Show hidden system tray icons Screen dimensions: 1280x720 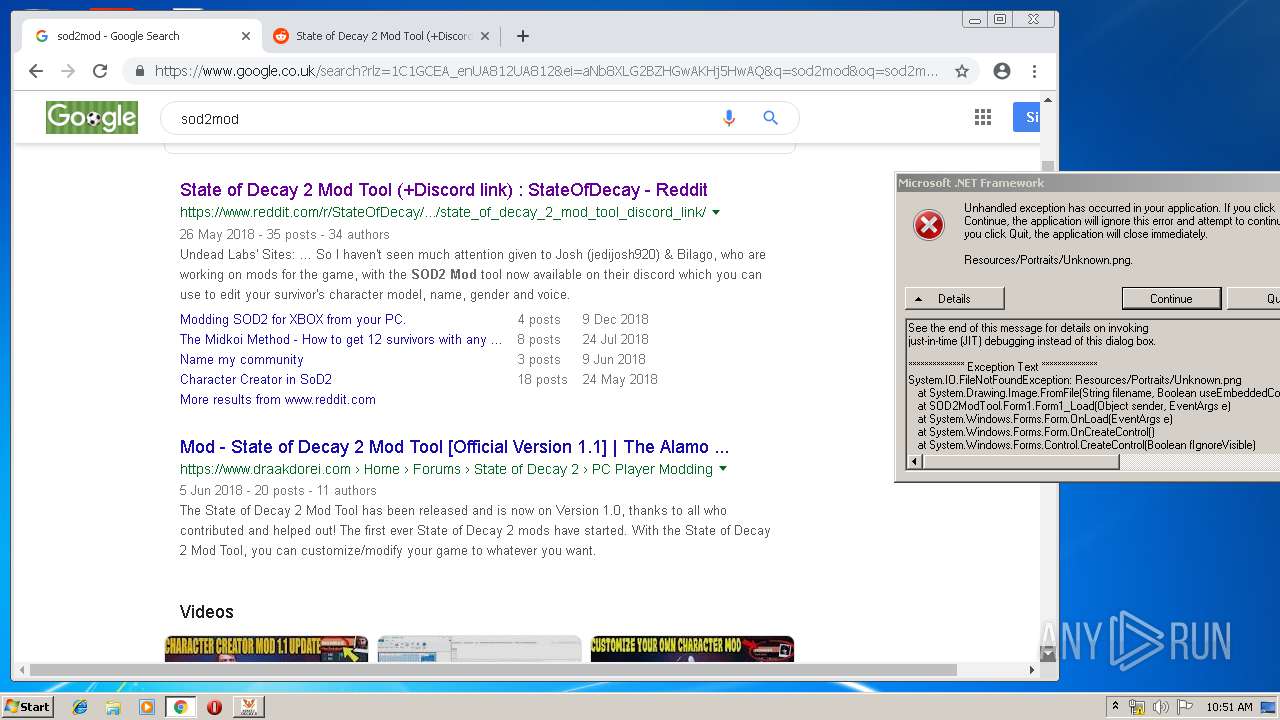tap(1116, 707)
